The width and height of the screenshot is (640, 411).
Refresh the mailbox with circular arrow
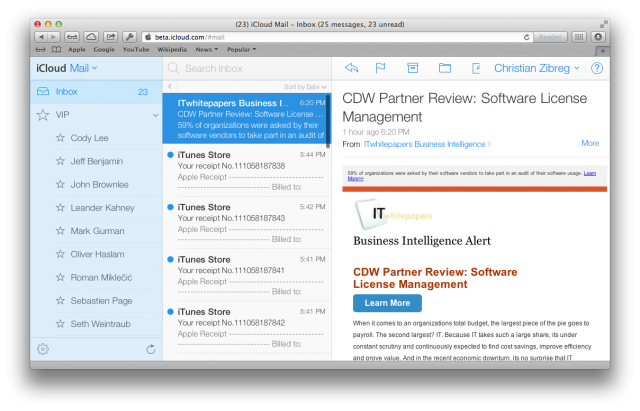150,349
